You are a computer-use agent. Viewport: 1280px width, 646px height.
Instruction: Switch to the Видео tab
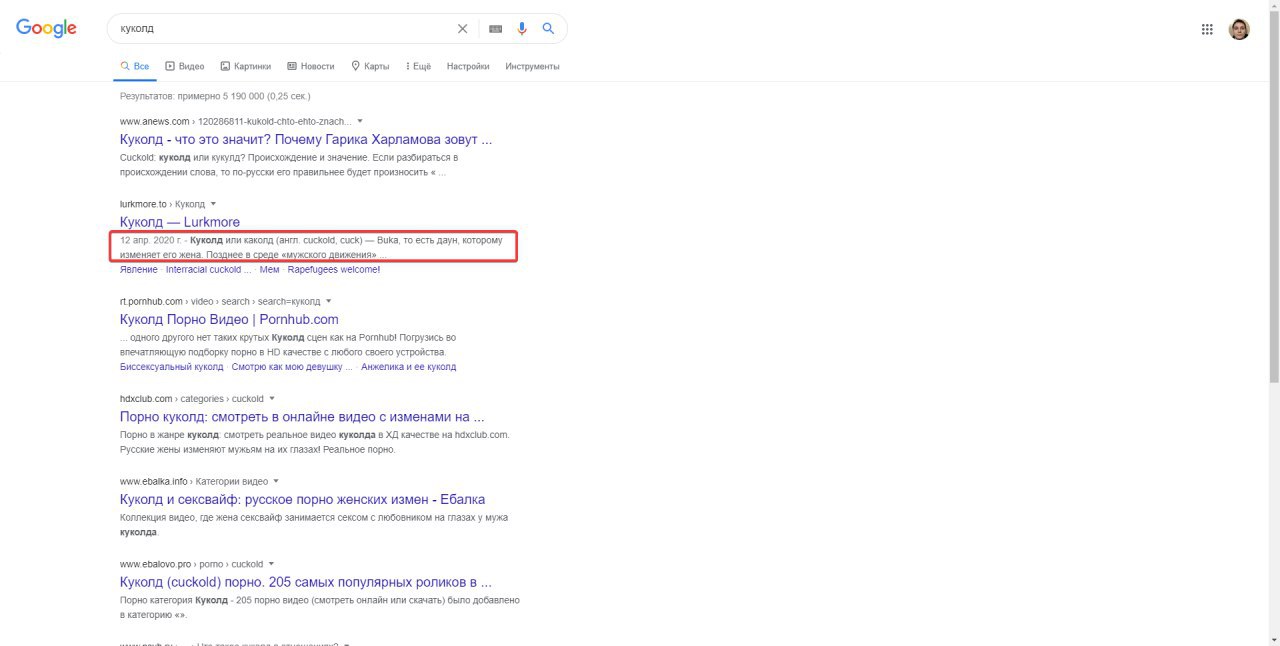[185, 66]
